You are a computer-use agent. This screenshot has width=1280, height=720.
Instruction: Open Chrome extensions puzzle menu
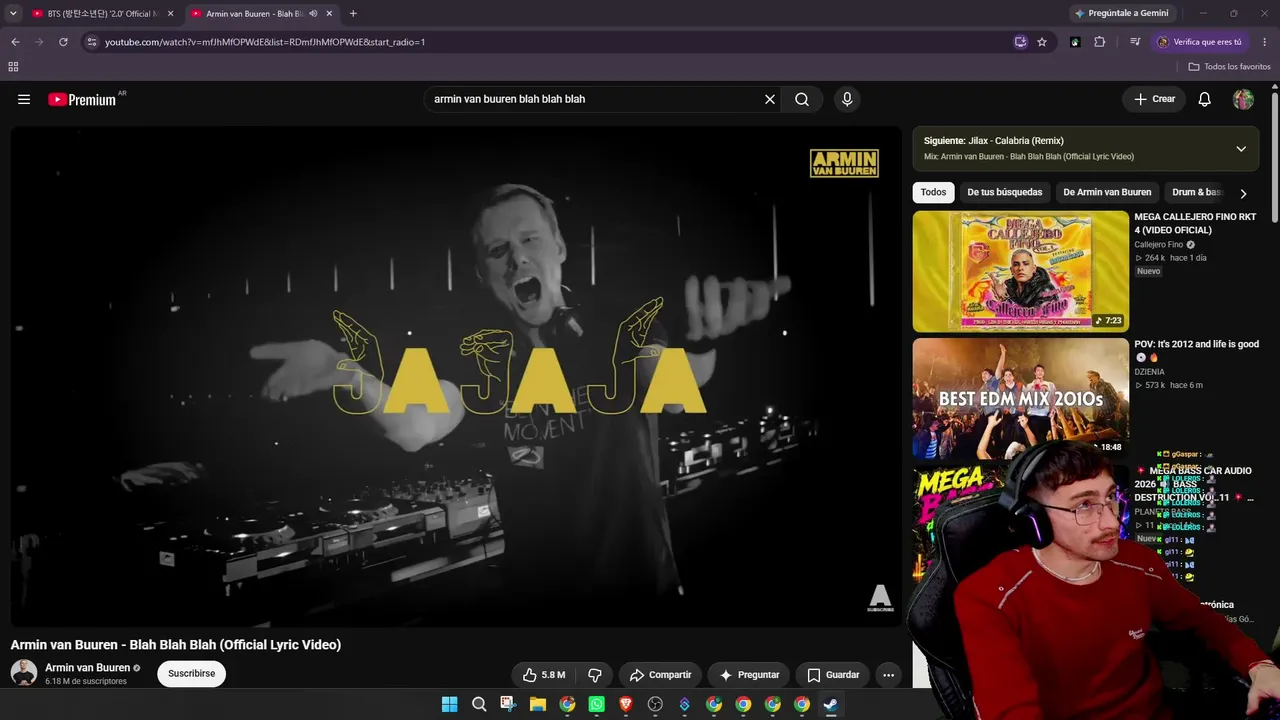coord(1100,42)
